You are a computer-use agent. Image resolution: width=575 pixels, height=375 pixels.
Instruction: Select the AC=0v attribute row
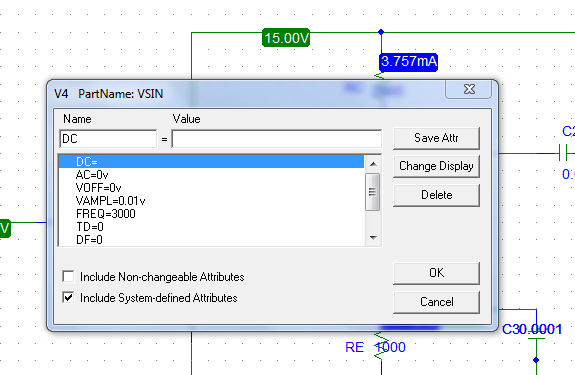tap(212, 175)
